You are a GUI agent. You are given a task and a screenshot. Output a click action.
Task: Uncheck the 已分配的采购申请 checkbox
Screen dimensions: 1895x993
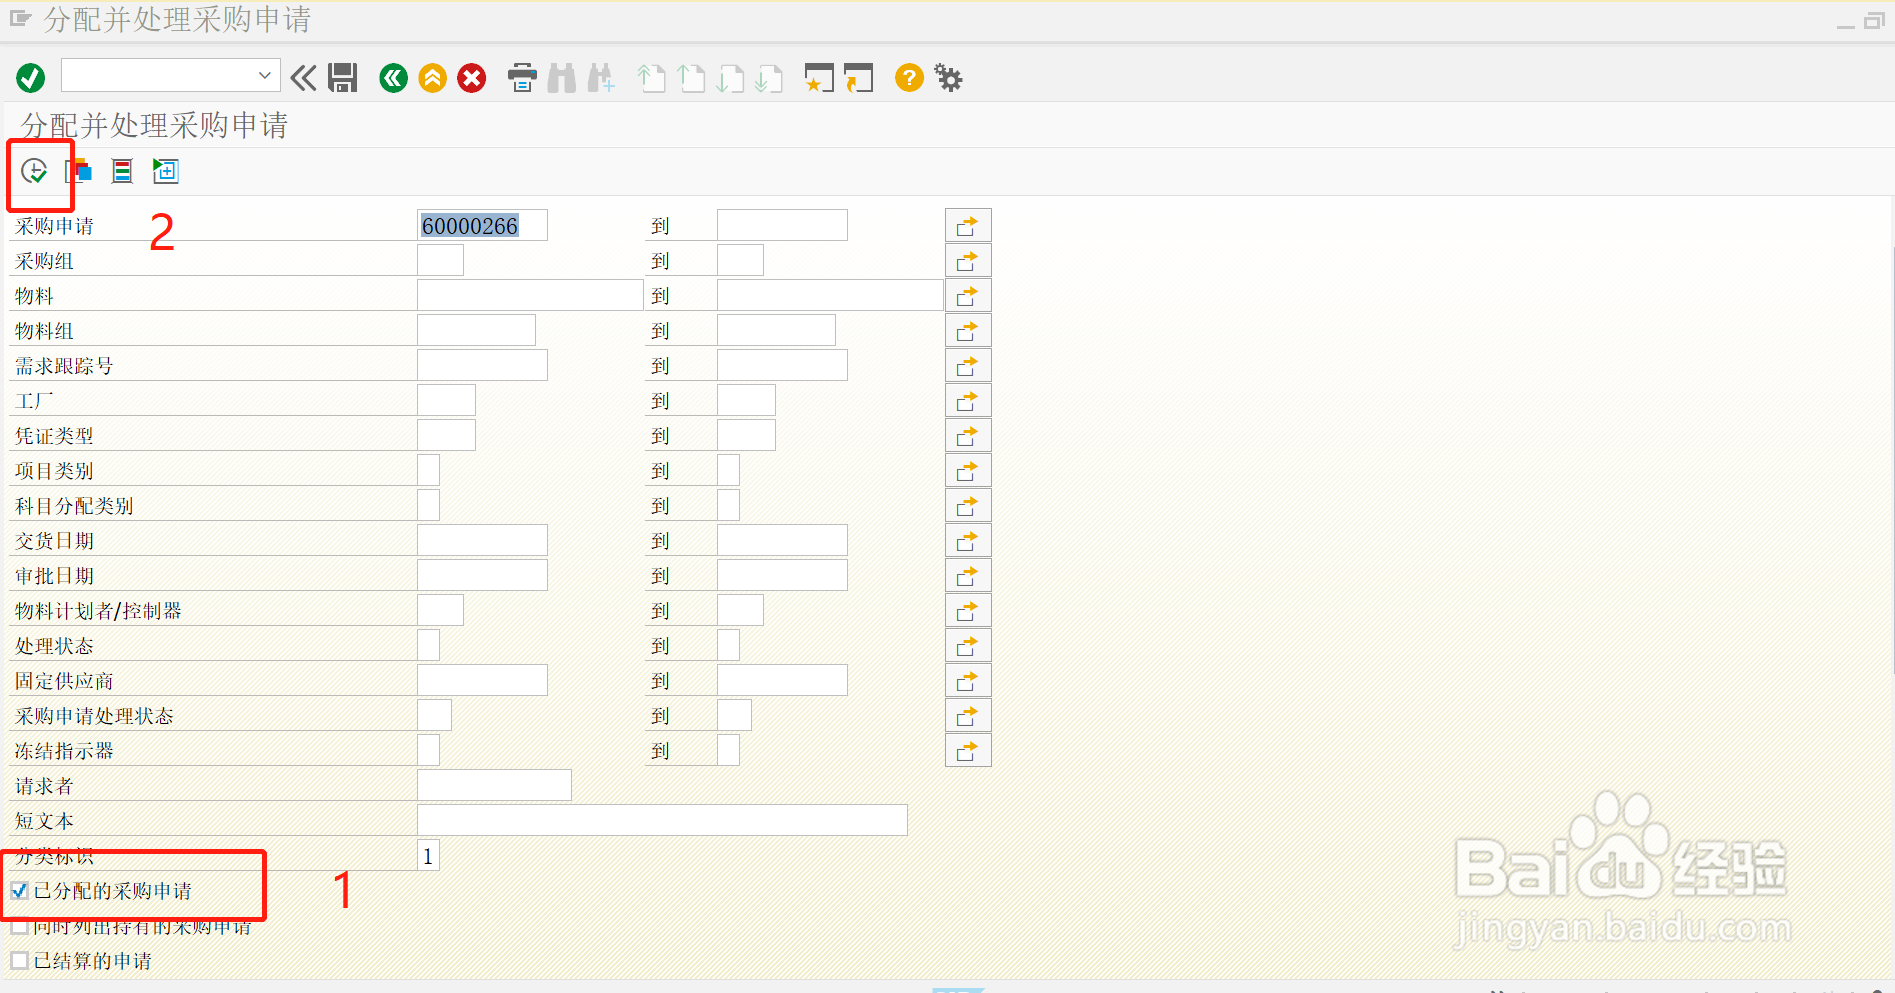pyautogui.click(x=19, y=891)
